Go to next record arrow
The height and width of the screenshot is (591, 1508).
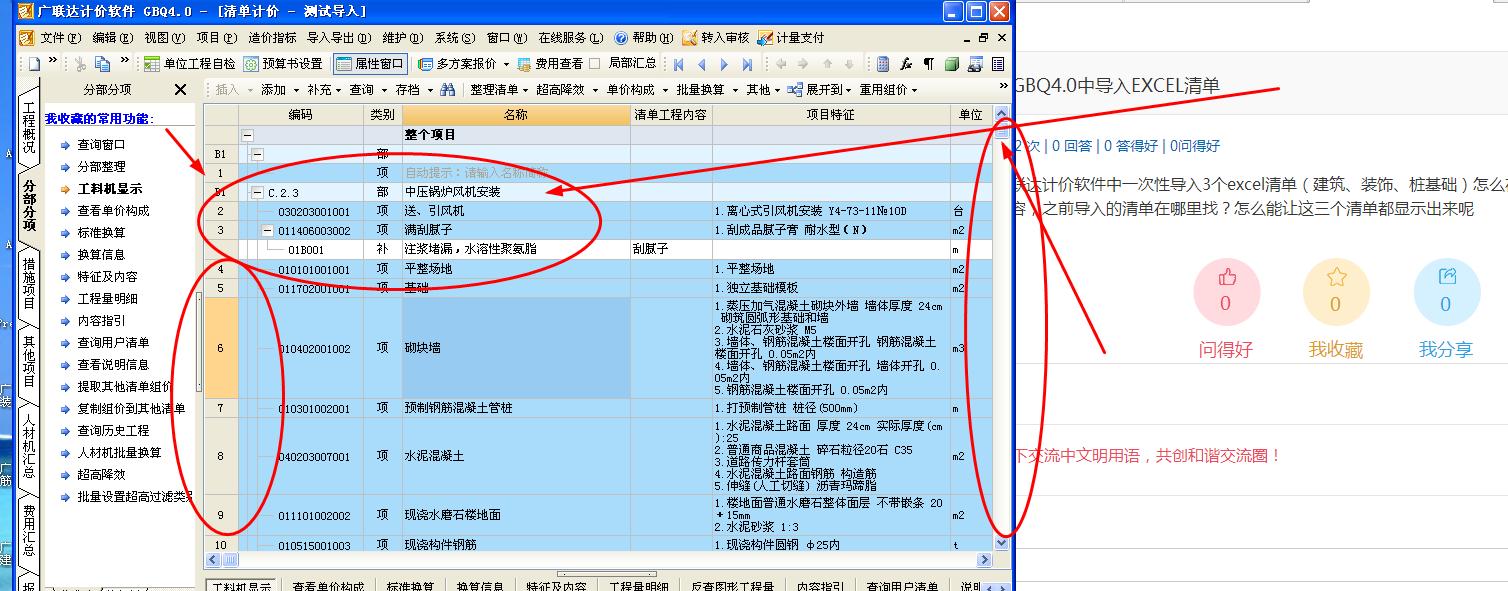724,64
